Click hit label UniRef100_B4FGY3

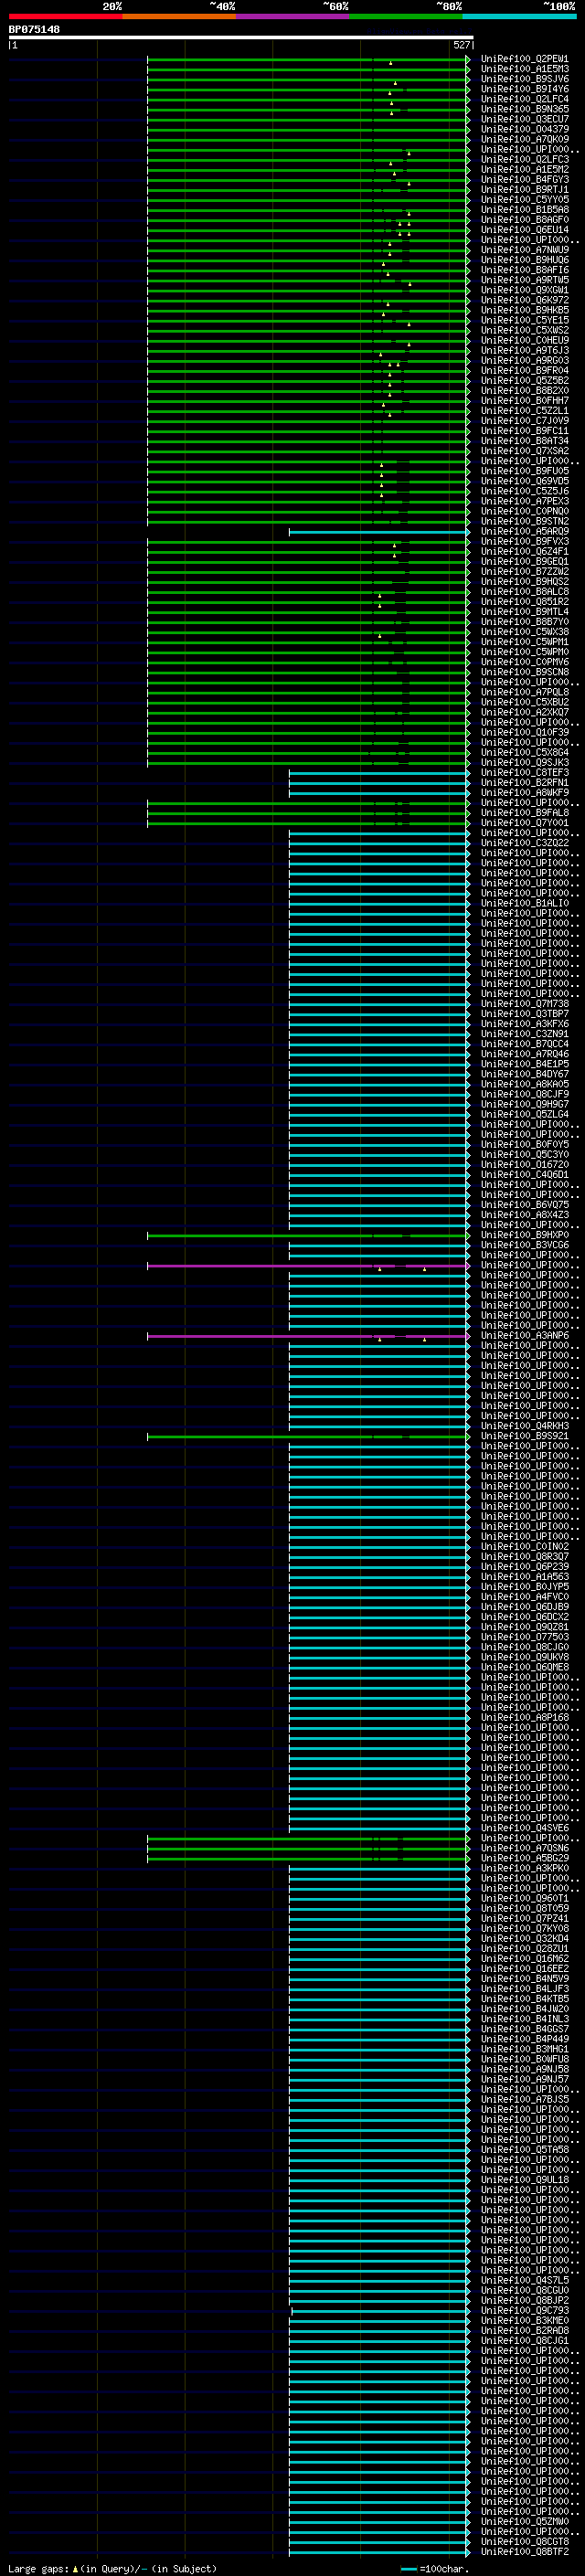pos(524,180)
